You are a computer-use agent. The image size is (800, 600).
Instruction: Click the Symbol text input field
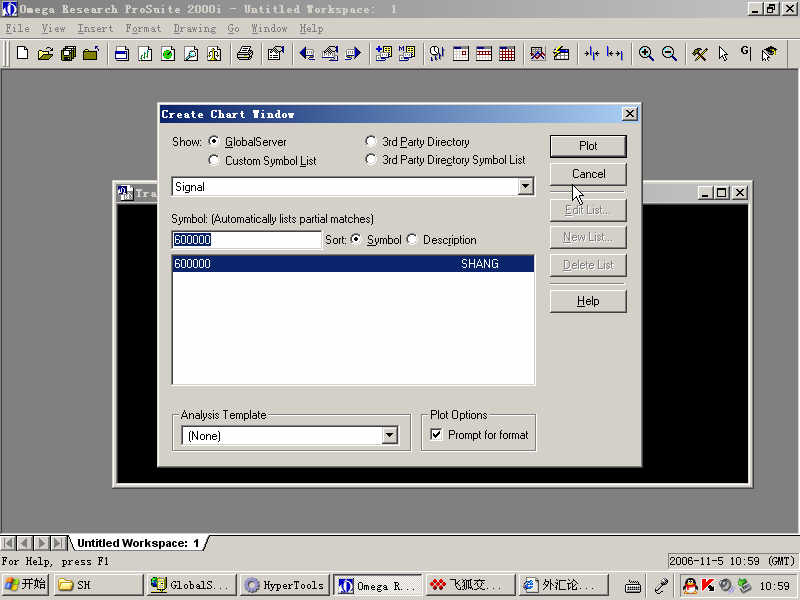245,240
